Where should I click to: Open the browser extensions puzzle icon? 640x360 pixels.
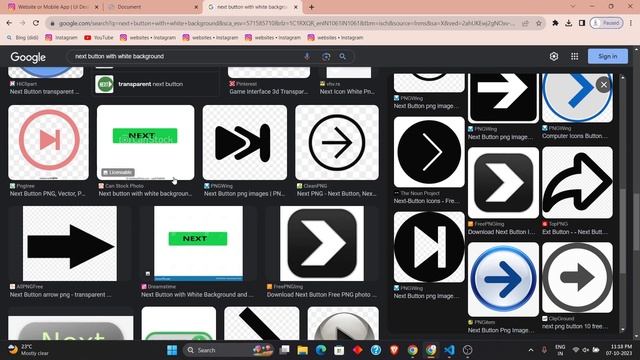555,23
